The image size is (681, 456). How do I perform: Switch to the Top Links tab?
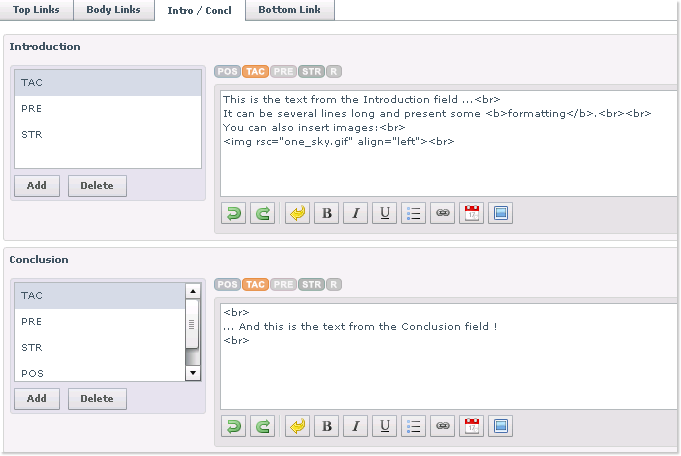pos(35,10)
